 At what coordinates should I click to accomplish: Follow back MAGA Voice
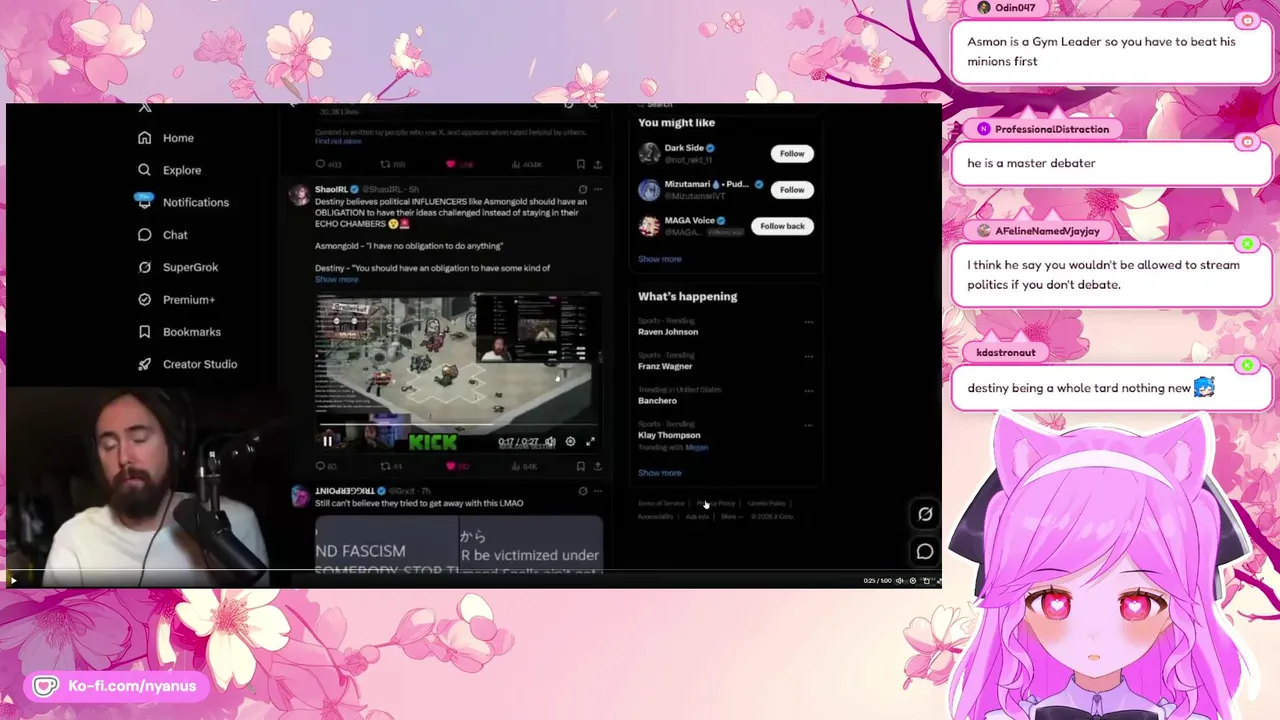tap(782, 226)
